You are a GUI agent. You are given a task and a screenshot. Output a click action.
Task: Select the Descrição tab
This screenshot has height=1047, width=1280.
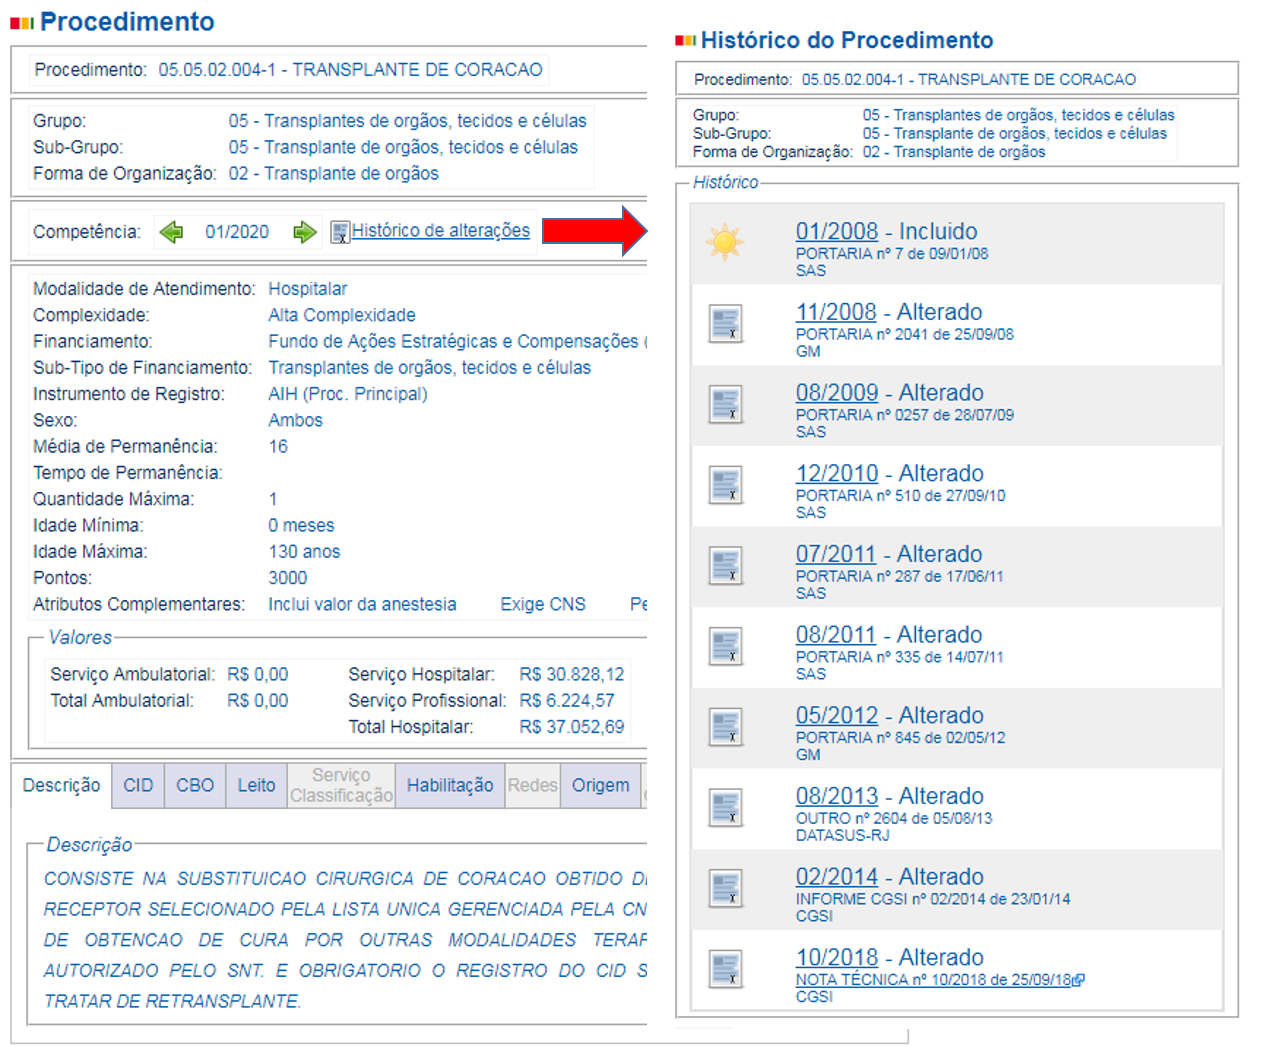tap(61, 785)
